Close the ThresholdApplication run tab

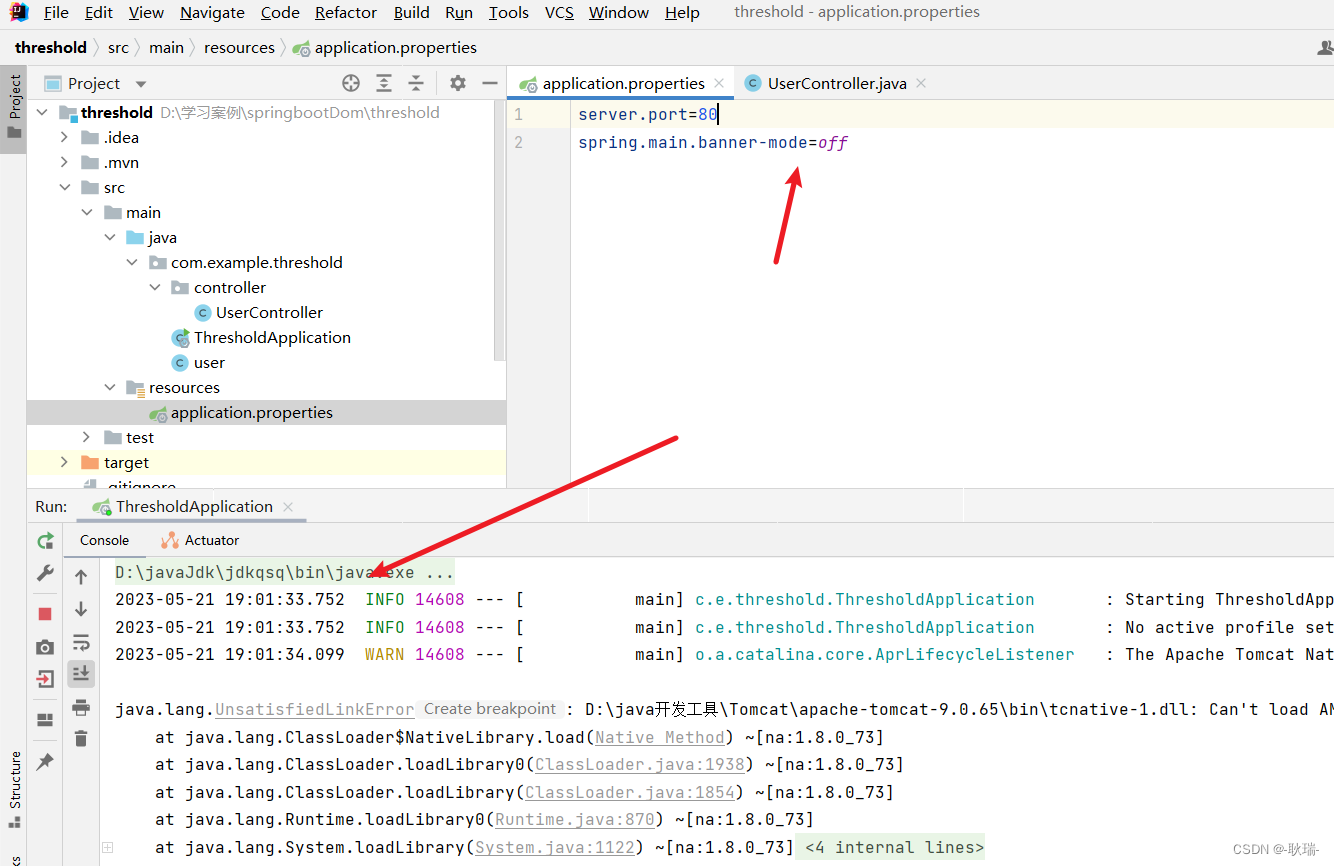tap(288, 506)
